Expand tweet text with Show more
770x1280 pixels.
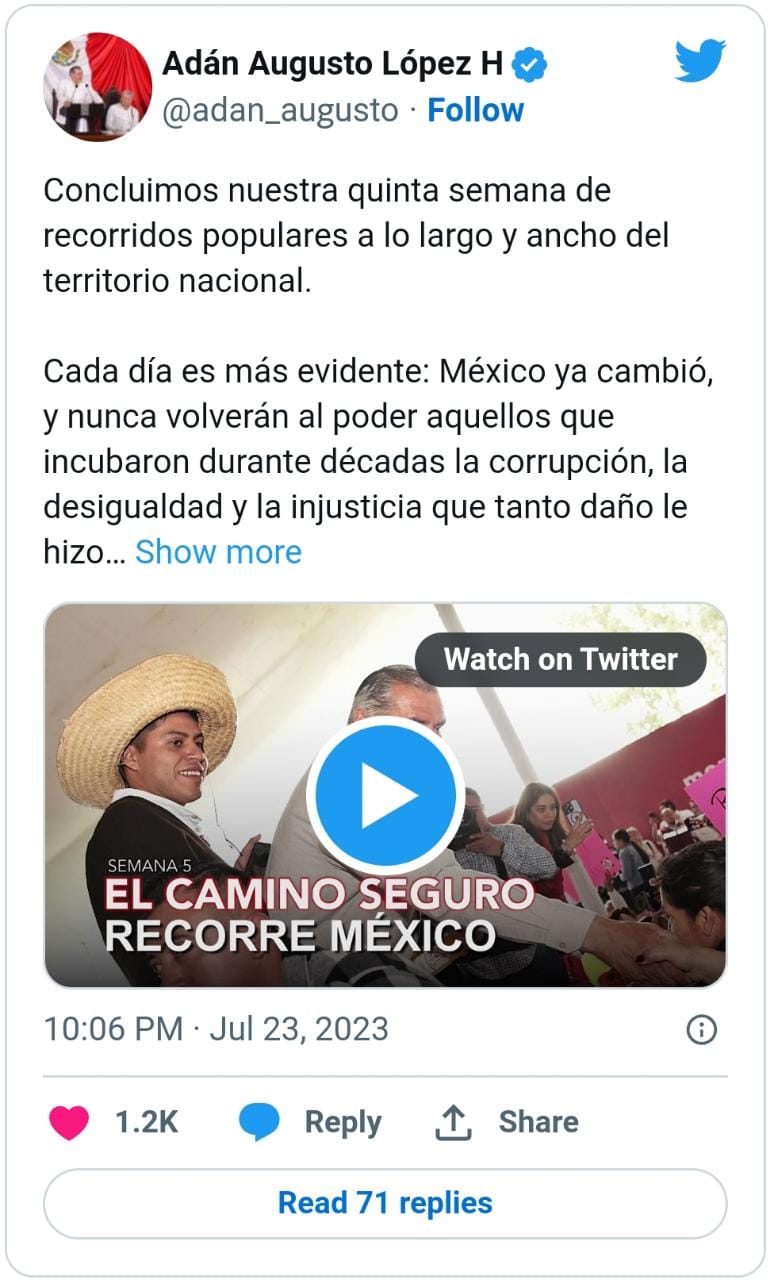[x=218, y=552]
